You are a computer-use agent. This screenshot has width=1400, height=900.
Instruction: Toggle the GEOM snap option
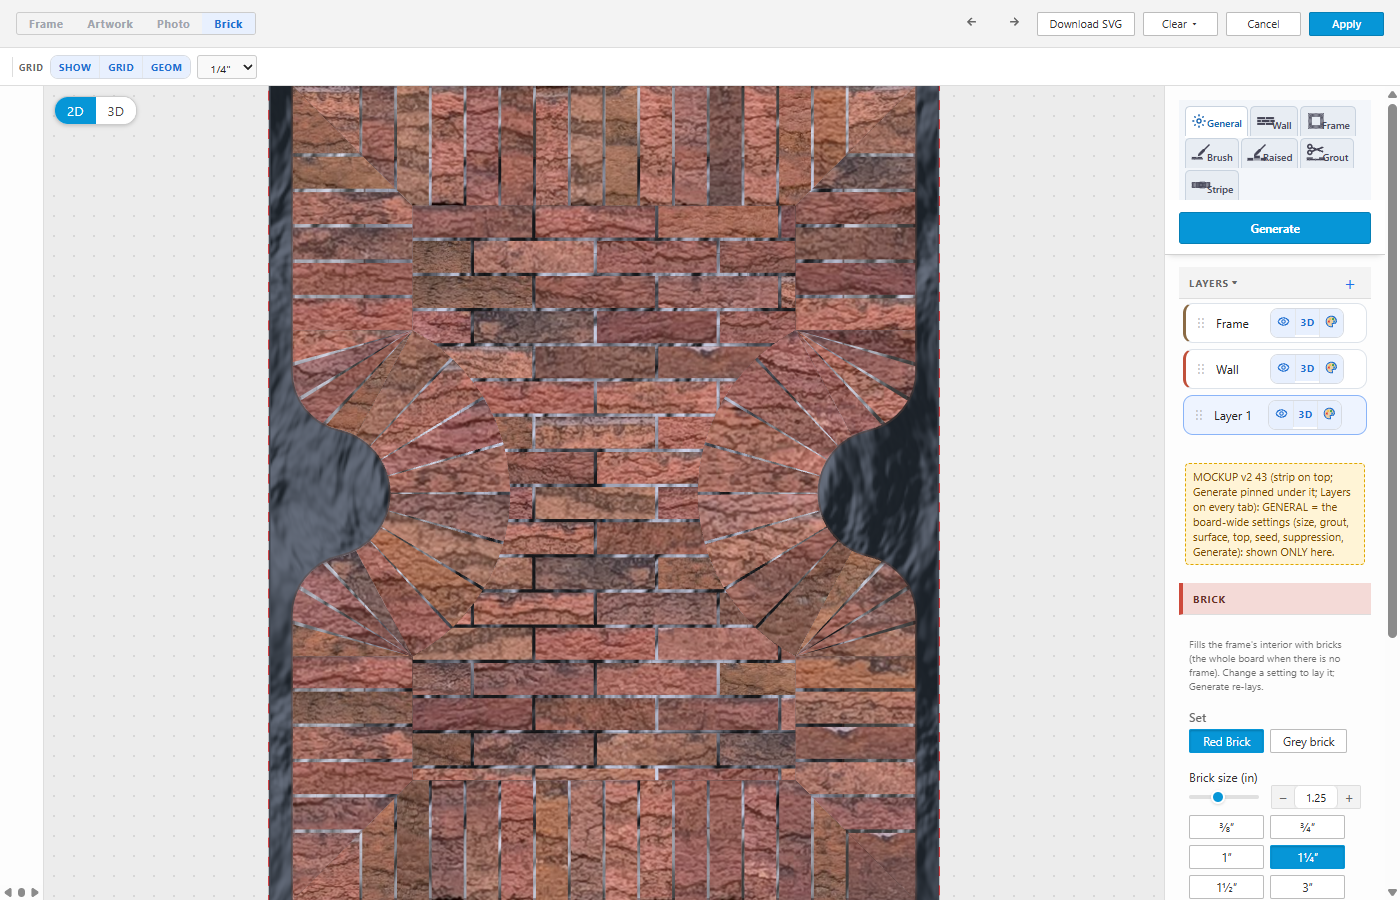167,67
